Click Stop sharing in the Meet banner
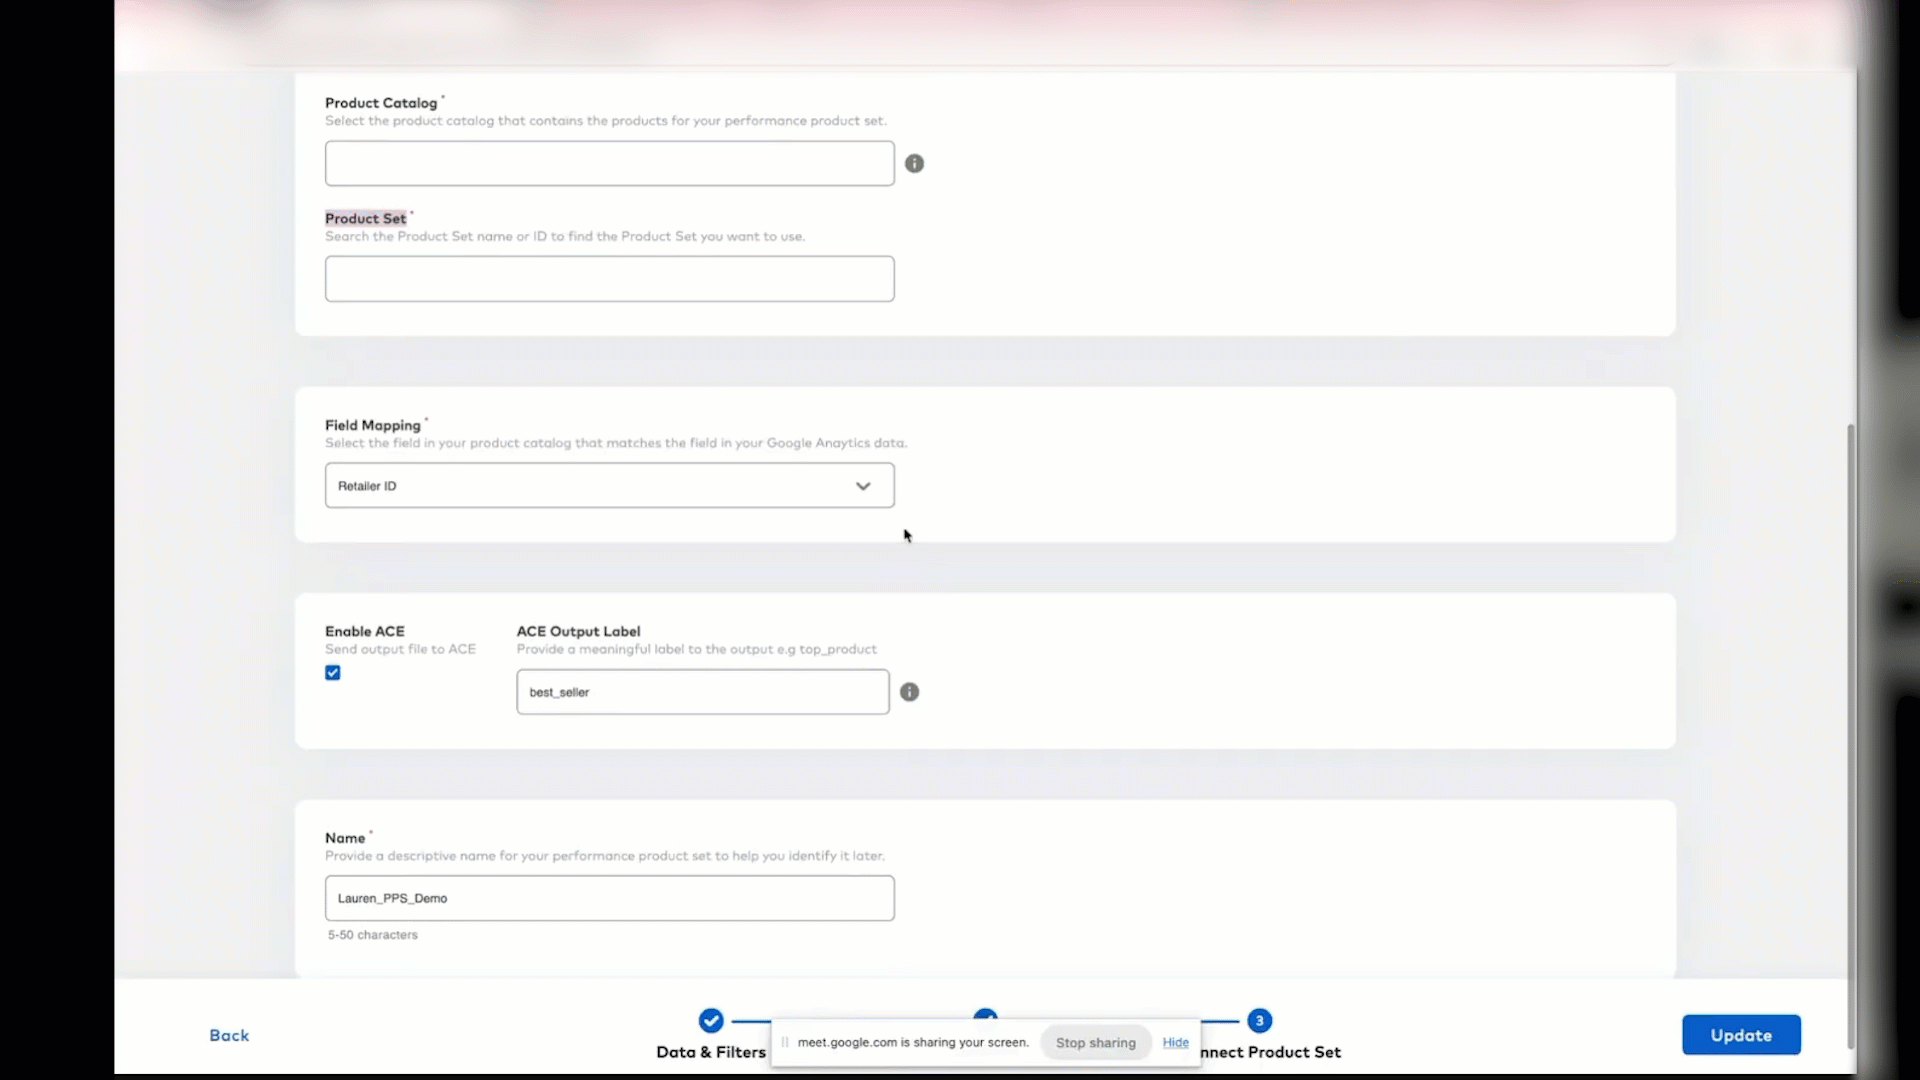 [1094, 1042]
